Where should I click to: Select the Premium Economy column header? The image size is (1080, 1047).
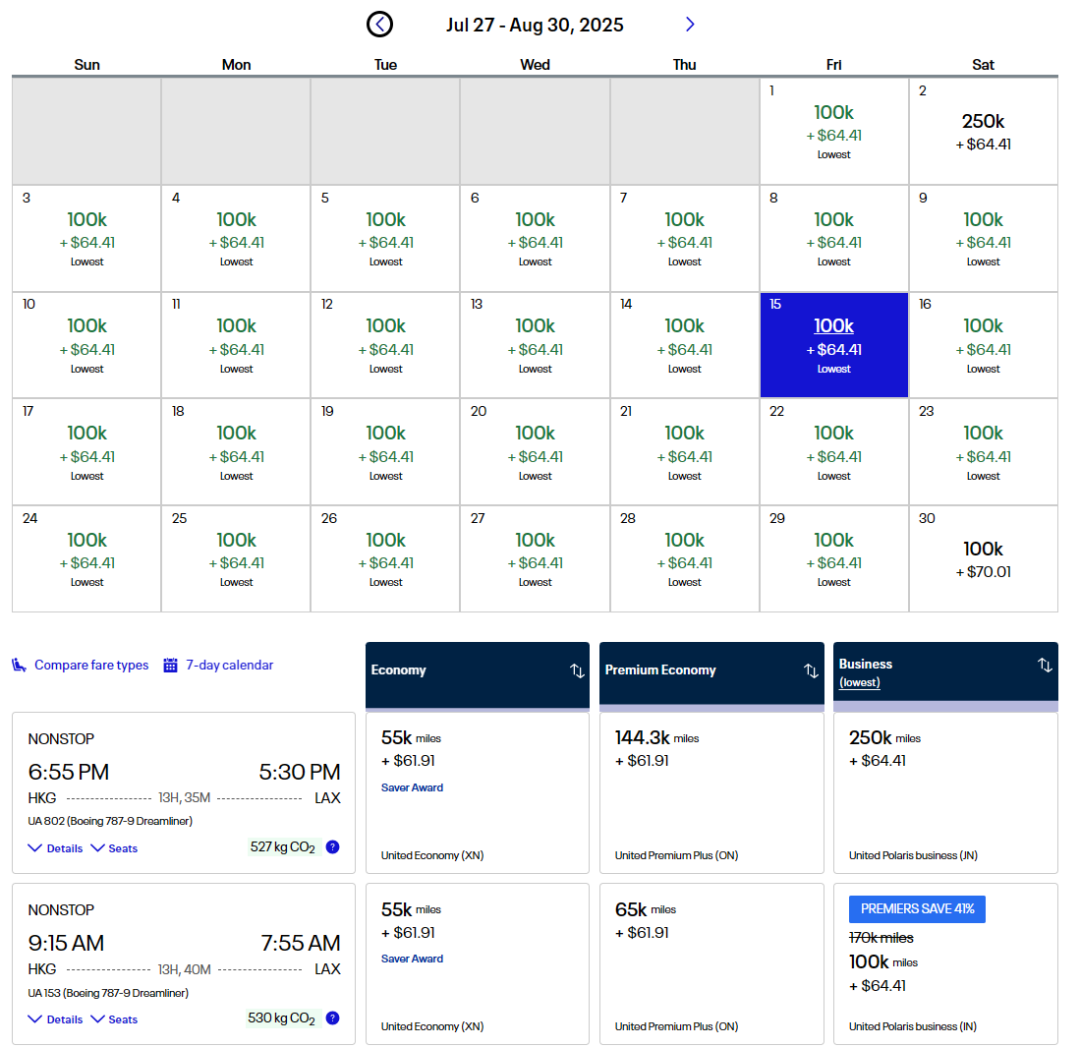tap(712, 675)
